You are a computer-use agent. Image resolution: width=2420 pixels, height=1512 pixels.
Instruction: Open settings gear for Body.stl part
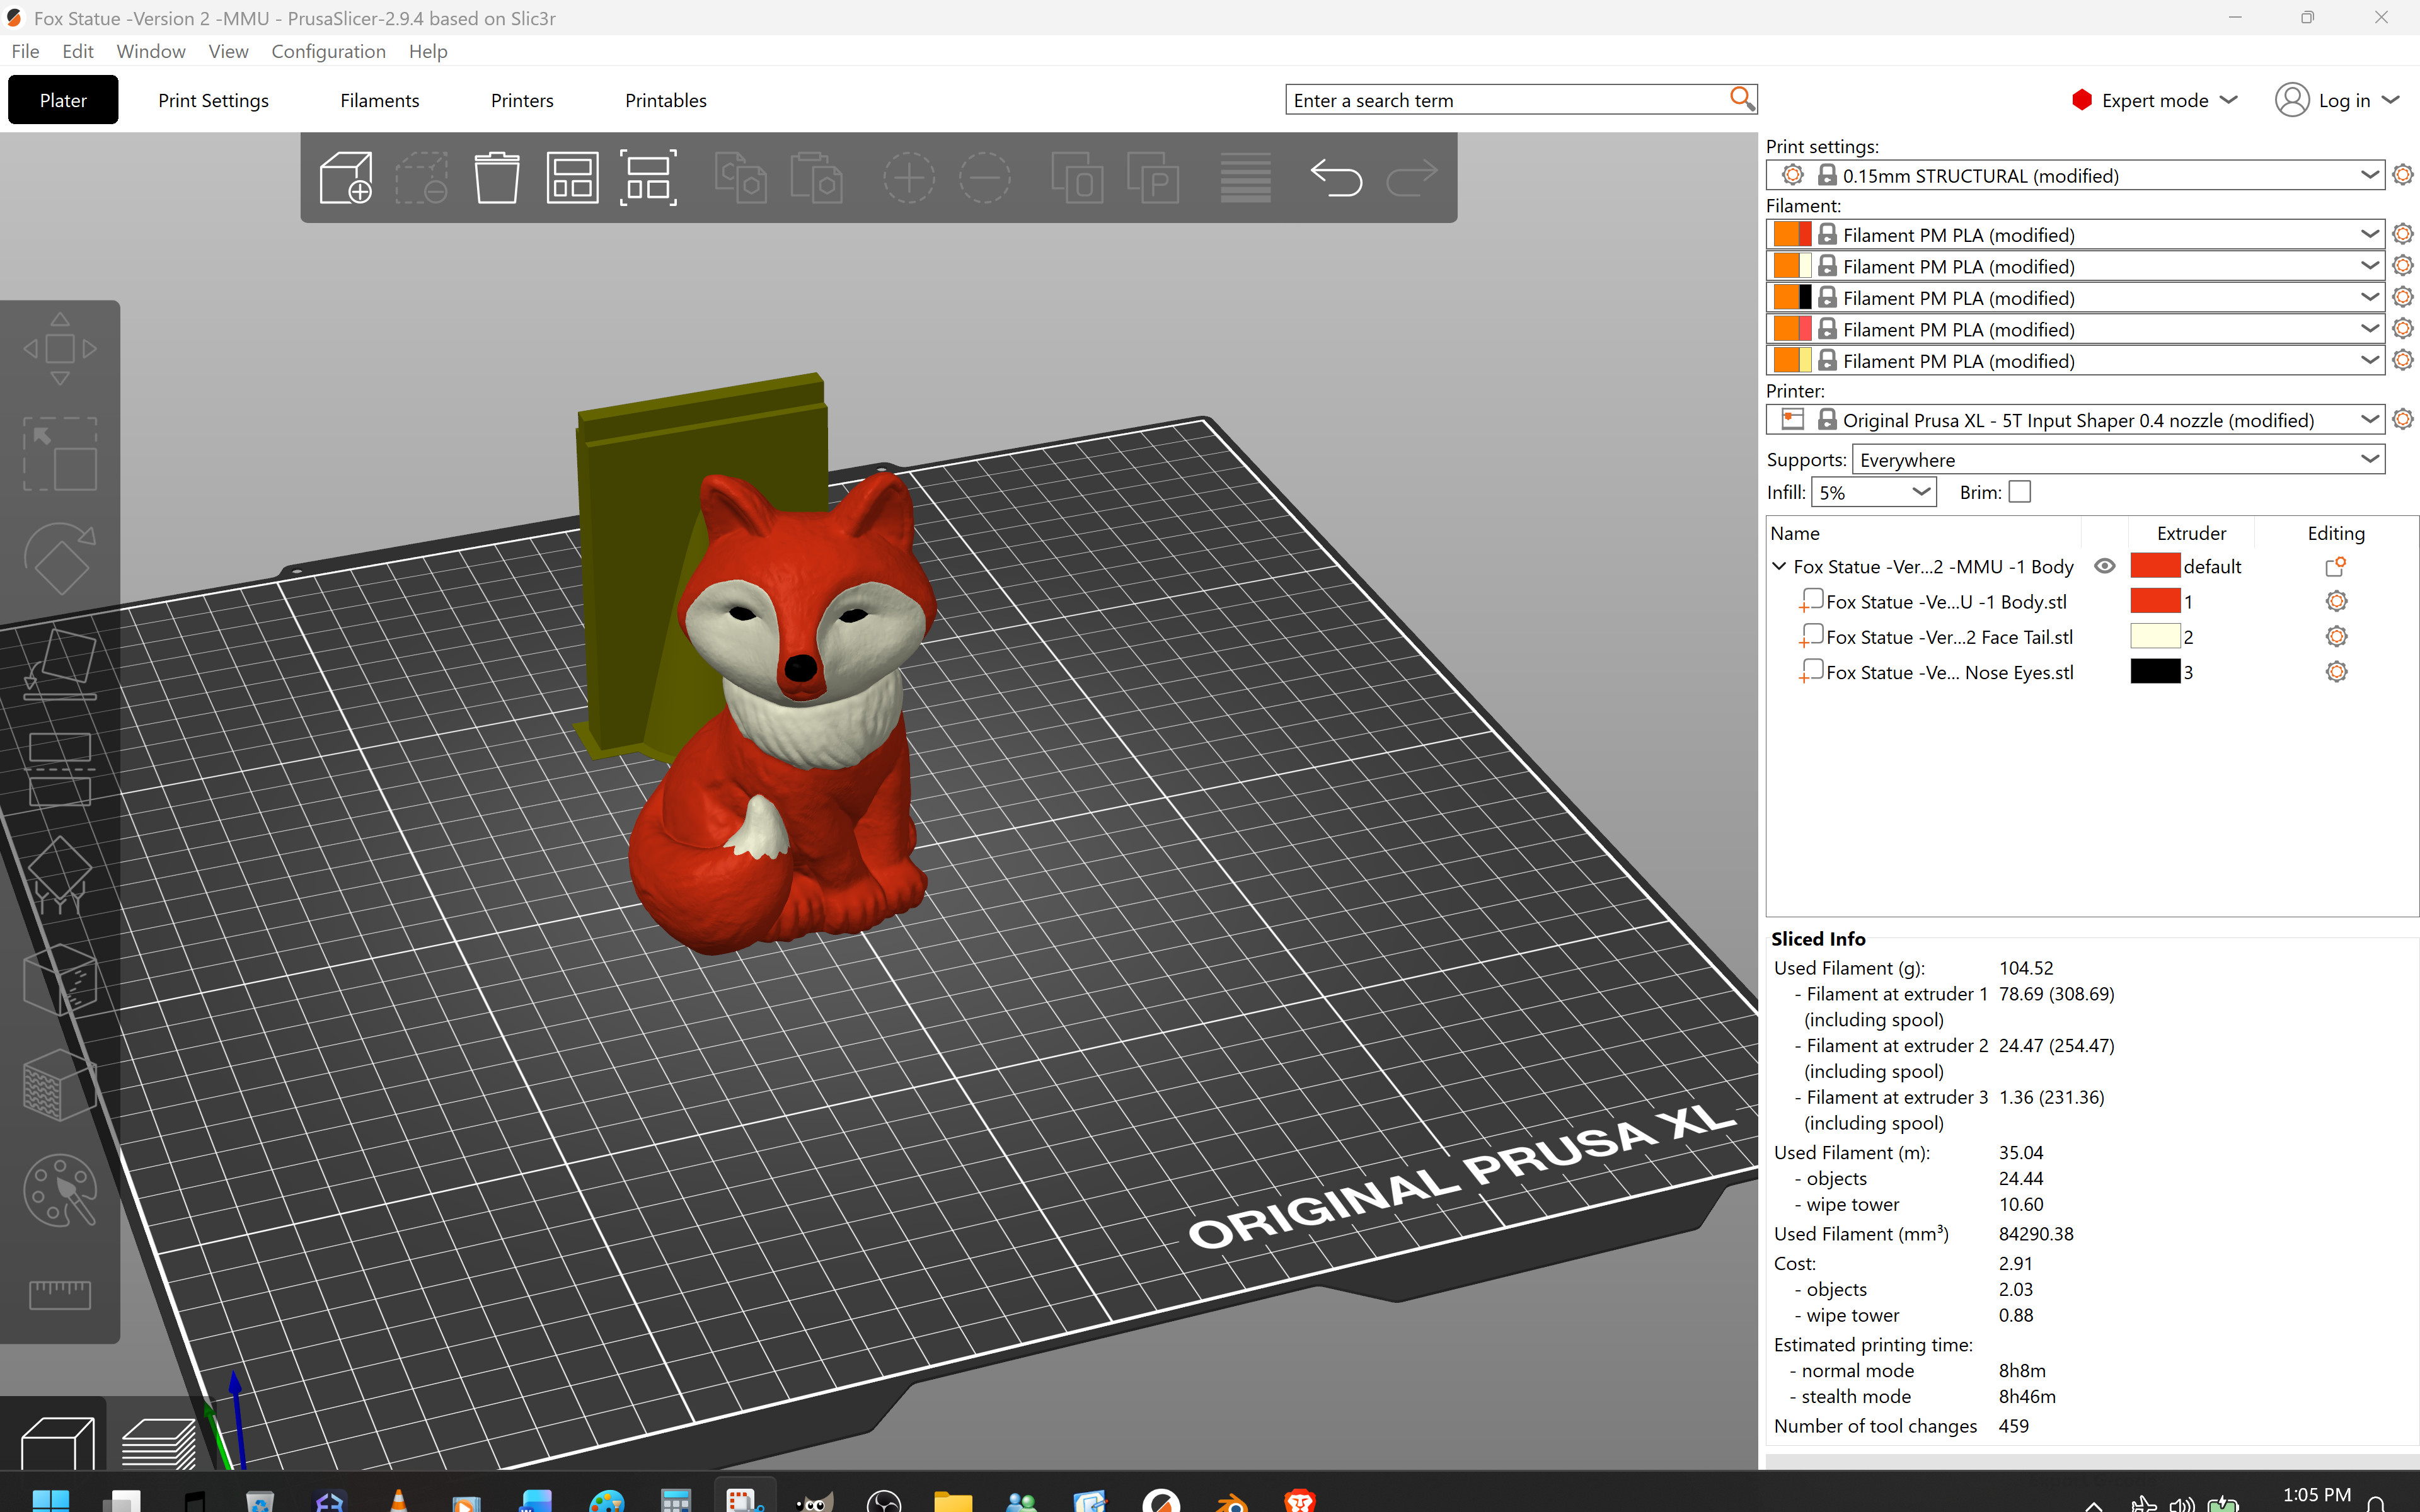(2336, 601)
